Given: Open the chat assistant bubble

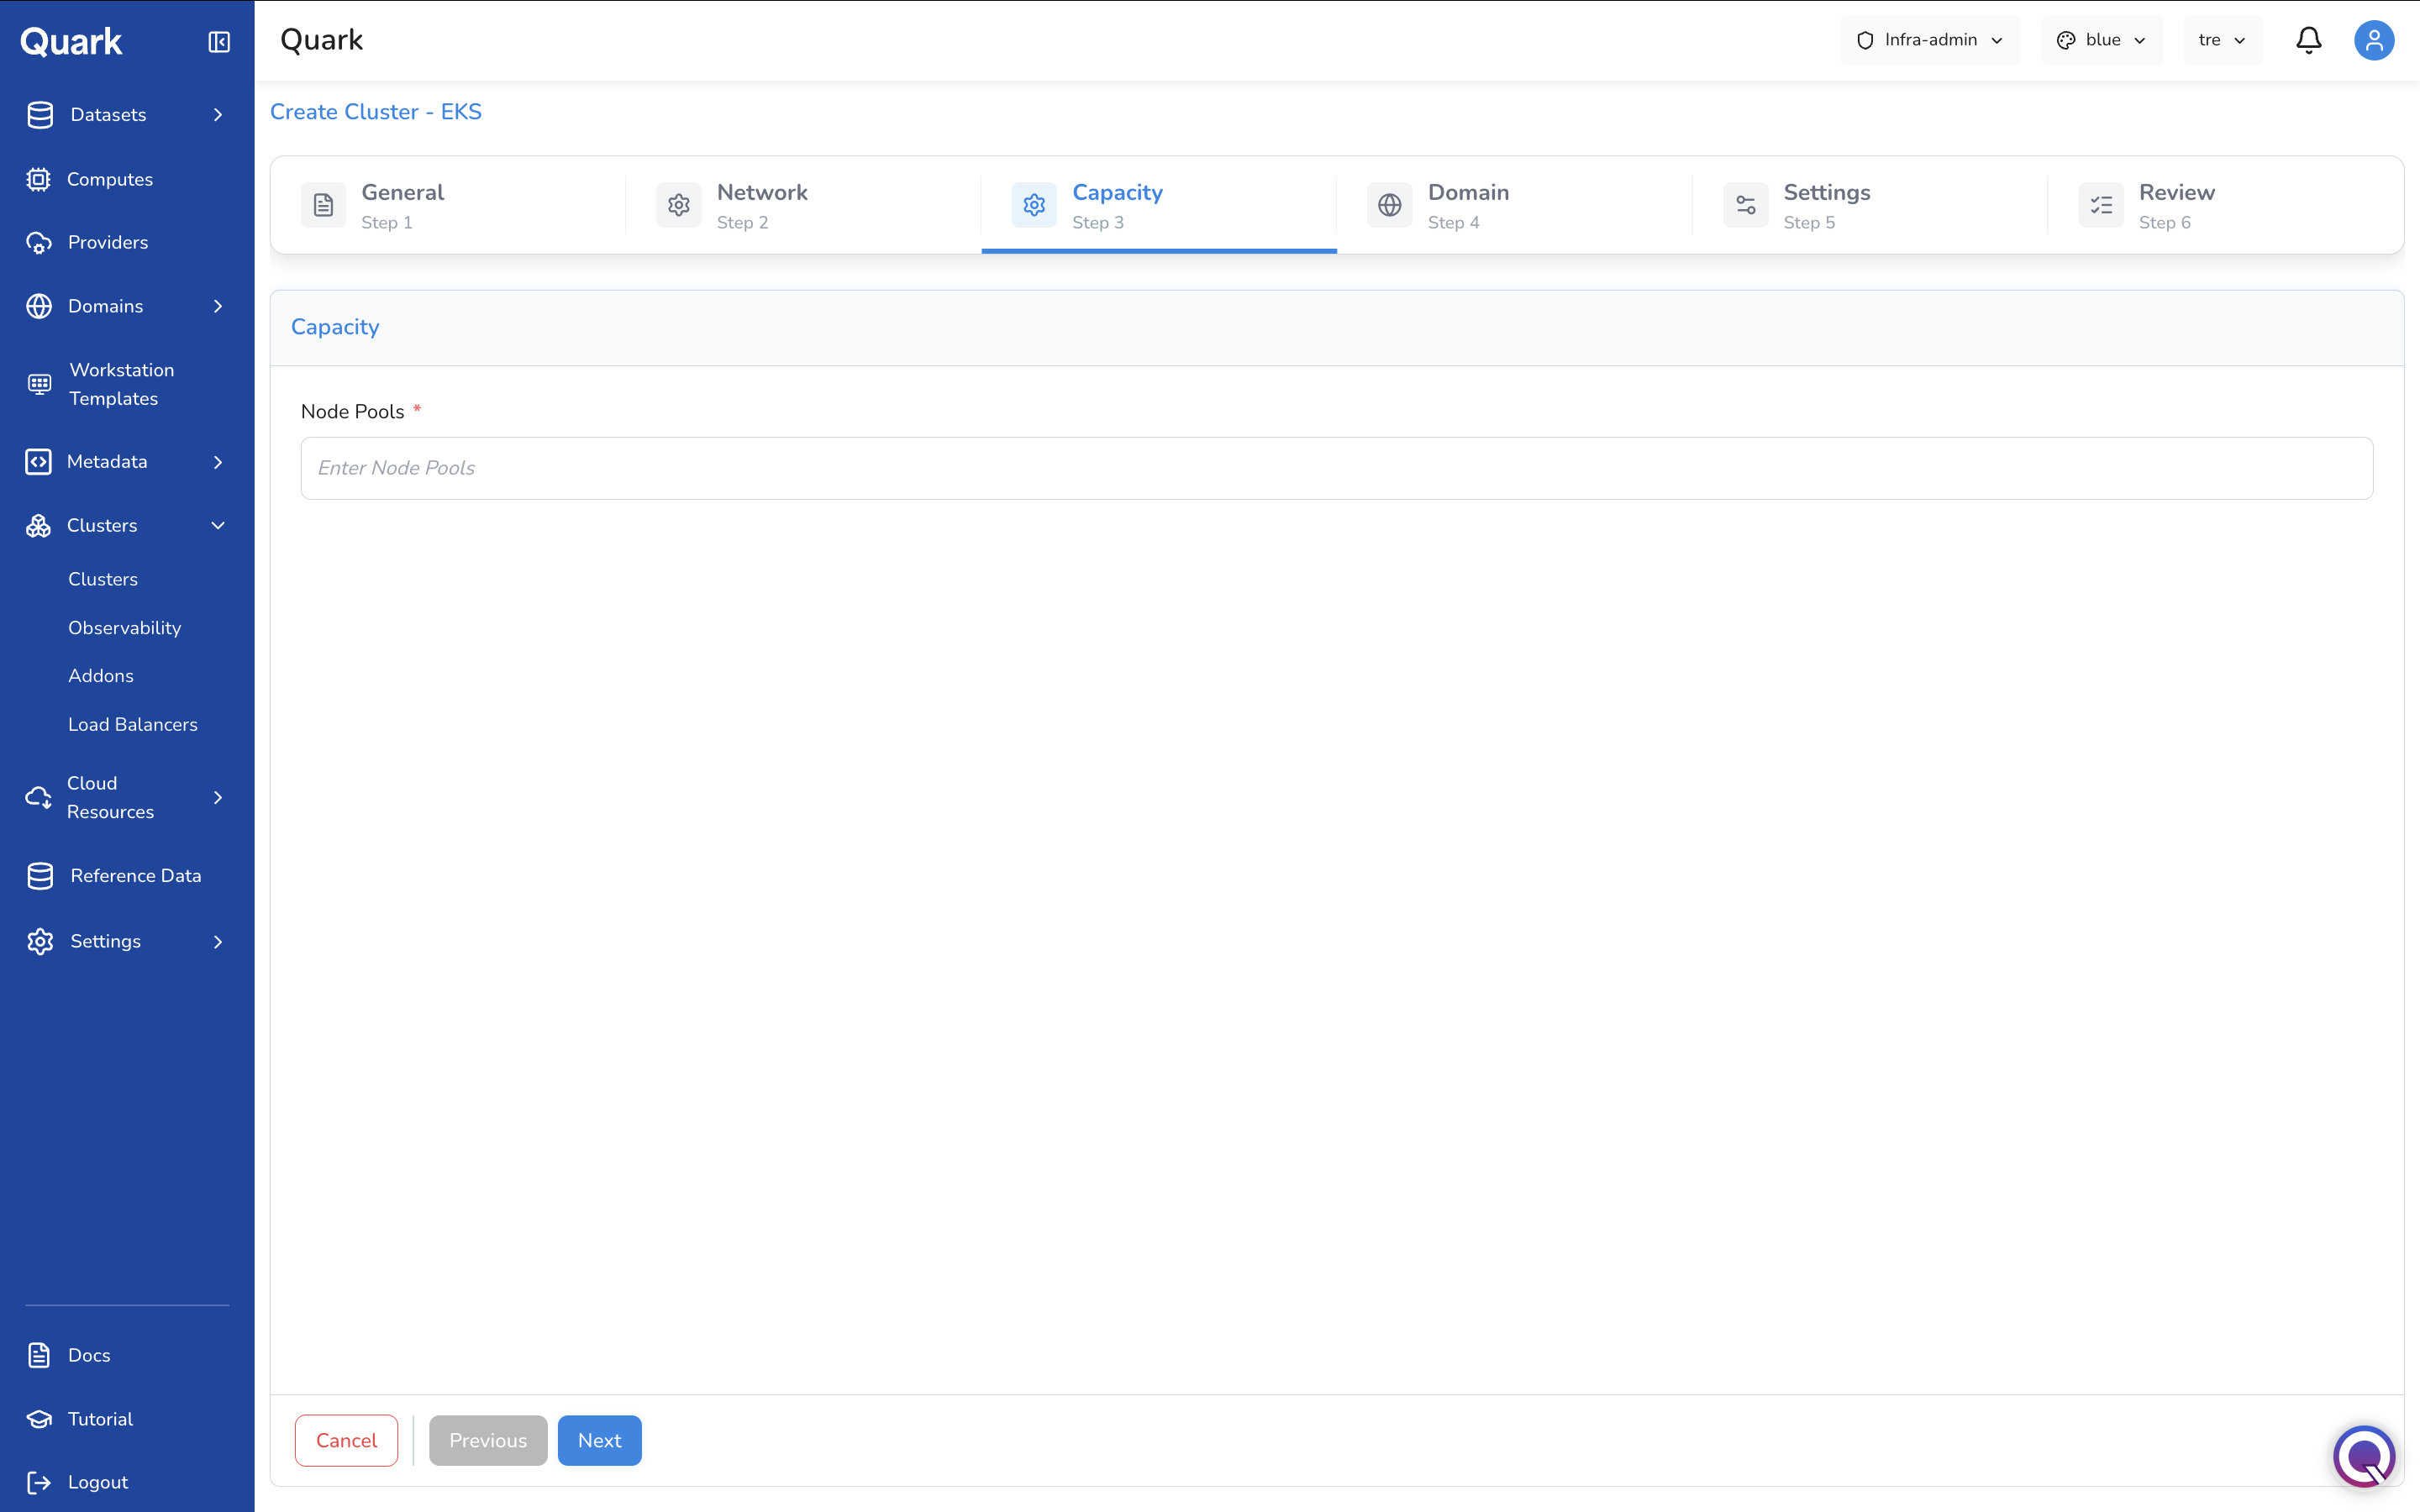Looking at the screenshot, I should [2364, 1457].
